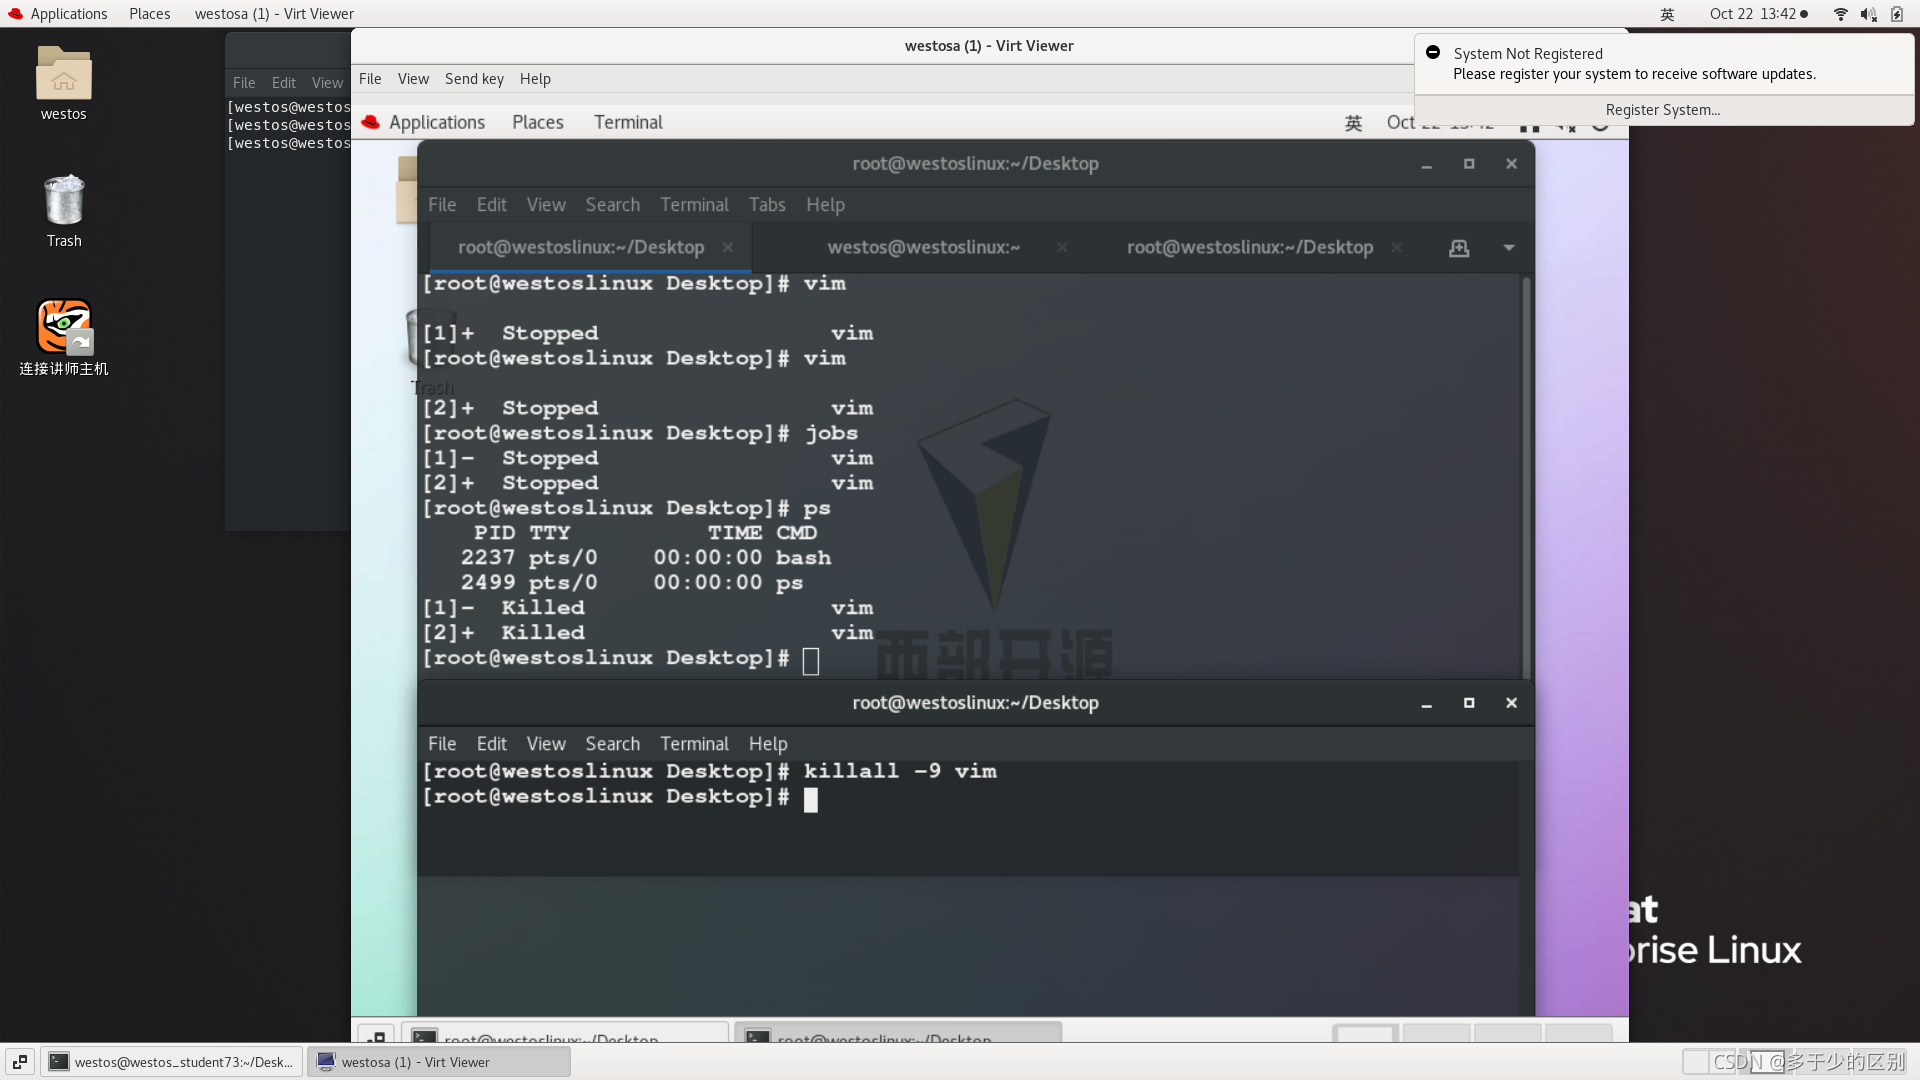The image size is (1920, 1080).
Task: Click the lower terminal title bar
Action: pyautogui.click(x=975, y=703)
